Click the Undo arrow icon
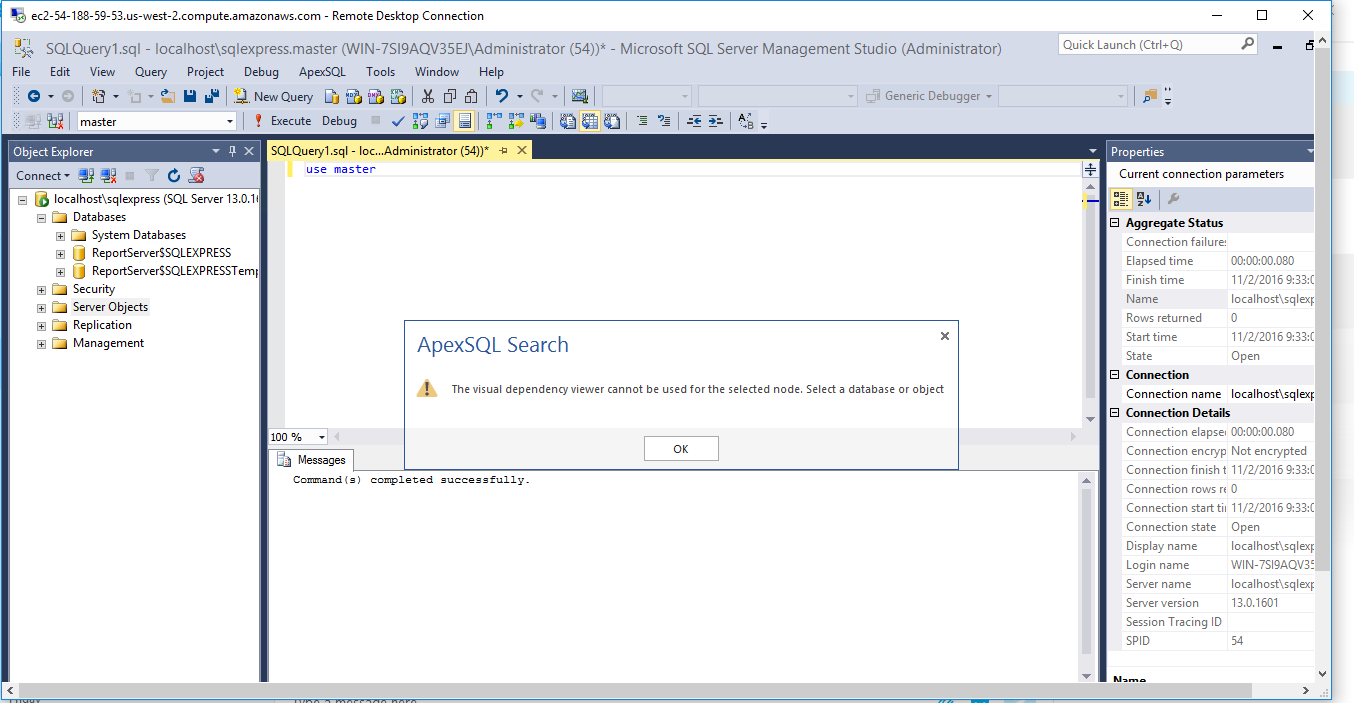 (502, 96)
